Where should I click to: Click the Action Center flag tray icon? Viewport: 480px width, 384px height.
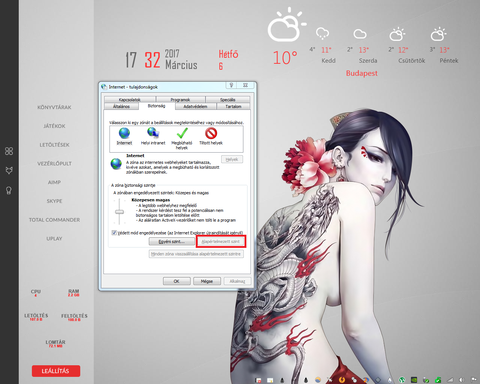(474, 380)
